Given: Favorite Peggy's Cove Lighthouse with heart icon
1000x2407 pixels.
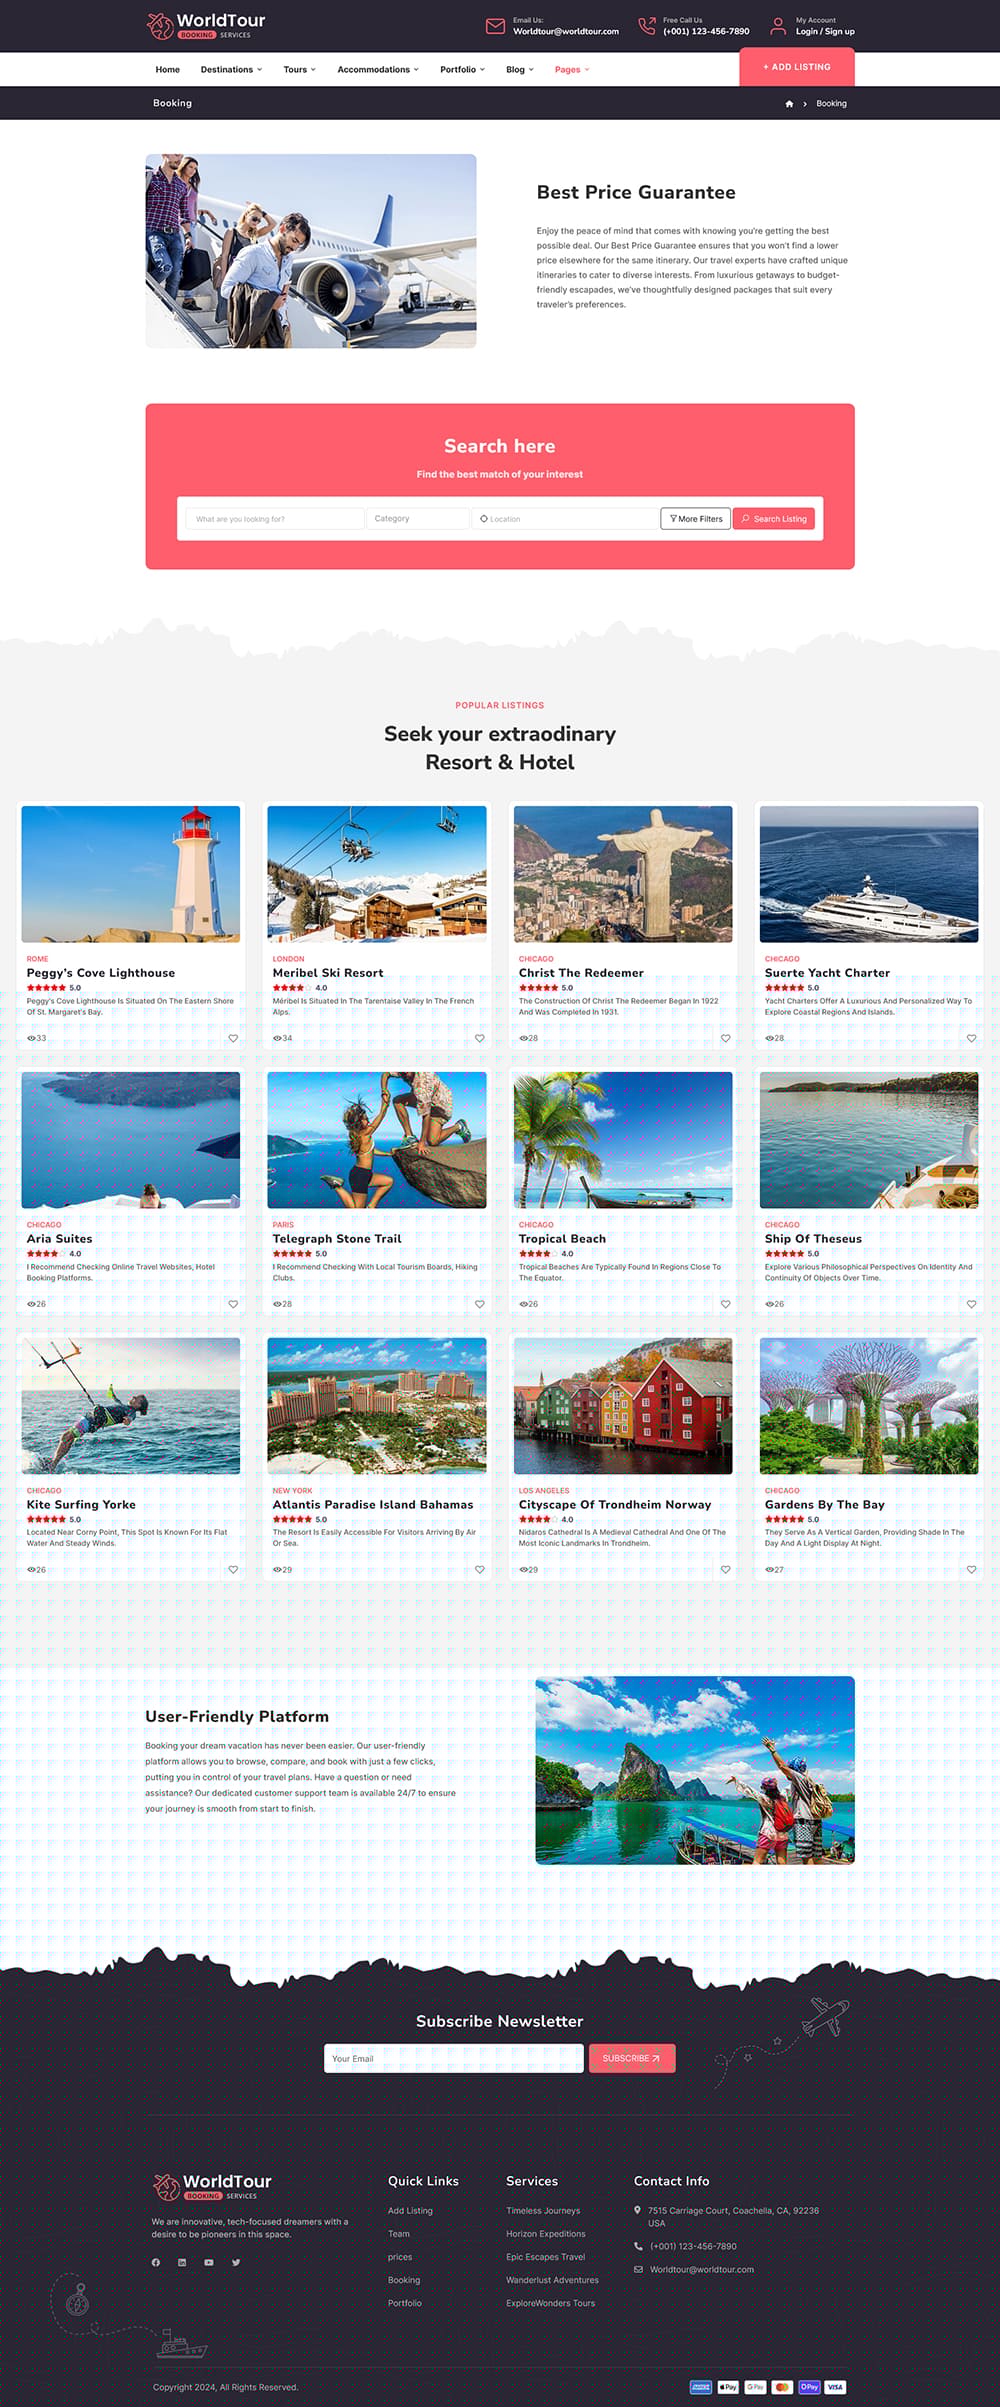Looking at the screenshot, I should pos(233,1038).
